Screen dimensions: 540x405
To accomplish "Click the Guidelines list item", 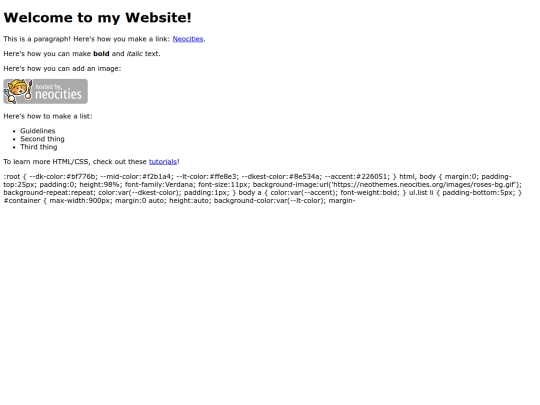I will point(38,131).
